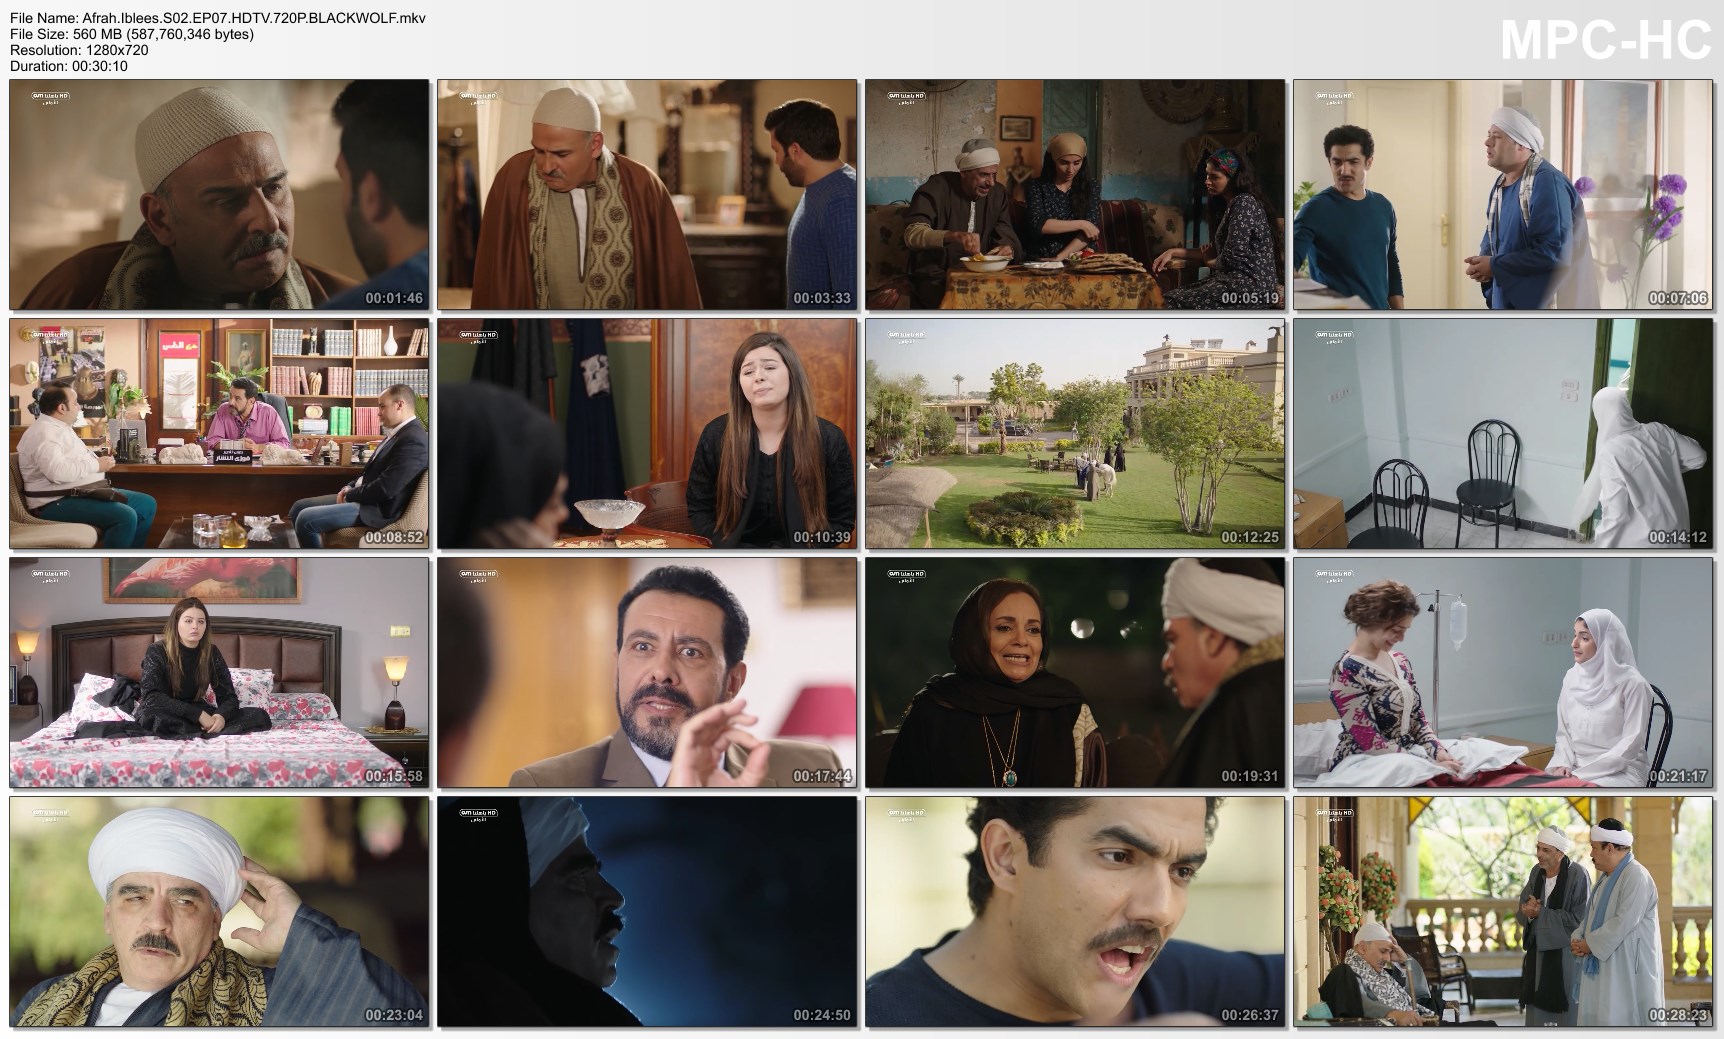Screen dimensions: 1724x1039
Task: Select the dark silhouette thumbnail at 00:24:50
Action: click(x=647, y=912)
